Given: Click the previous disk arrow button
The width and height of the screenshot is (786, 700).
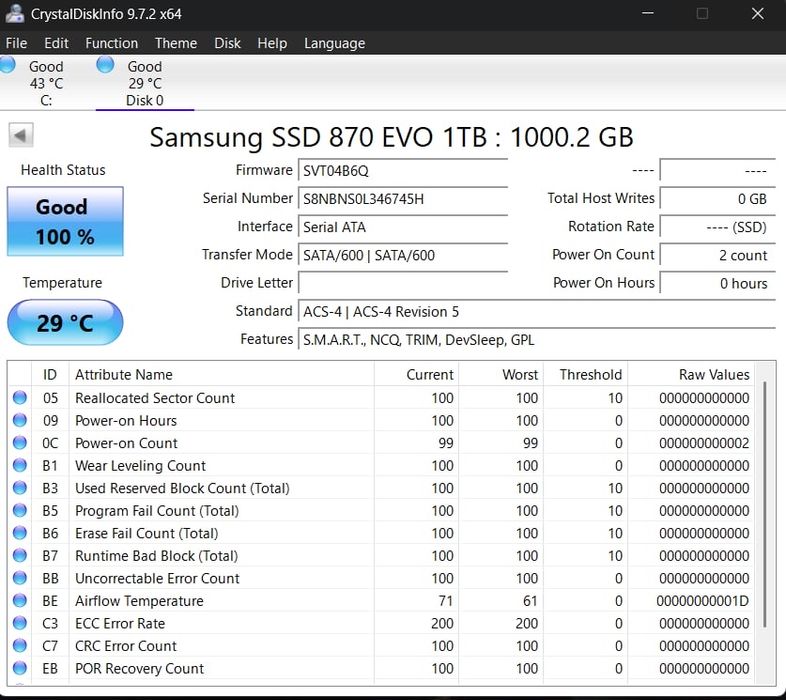Looking at the screenshot, I should click(21, 135).
